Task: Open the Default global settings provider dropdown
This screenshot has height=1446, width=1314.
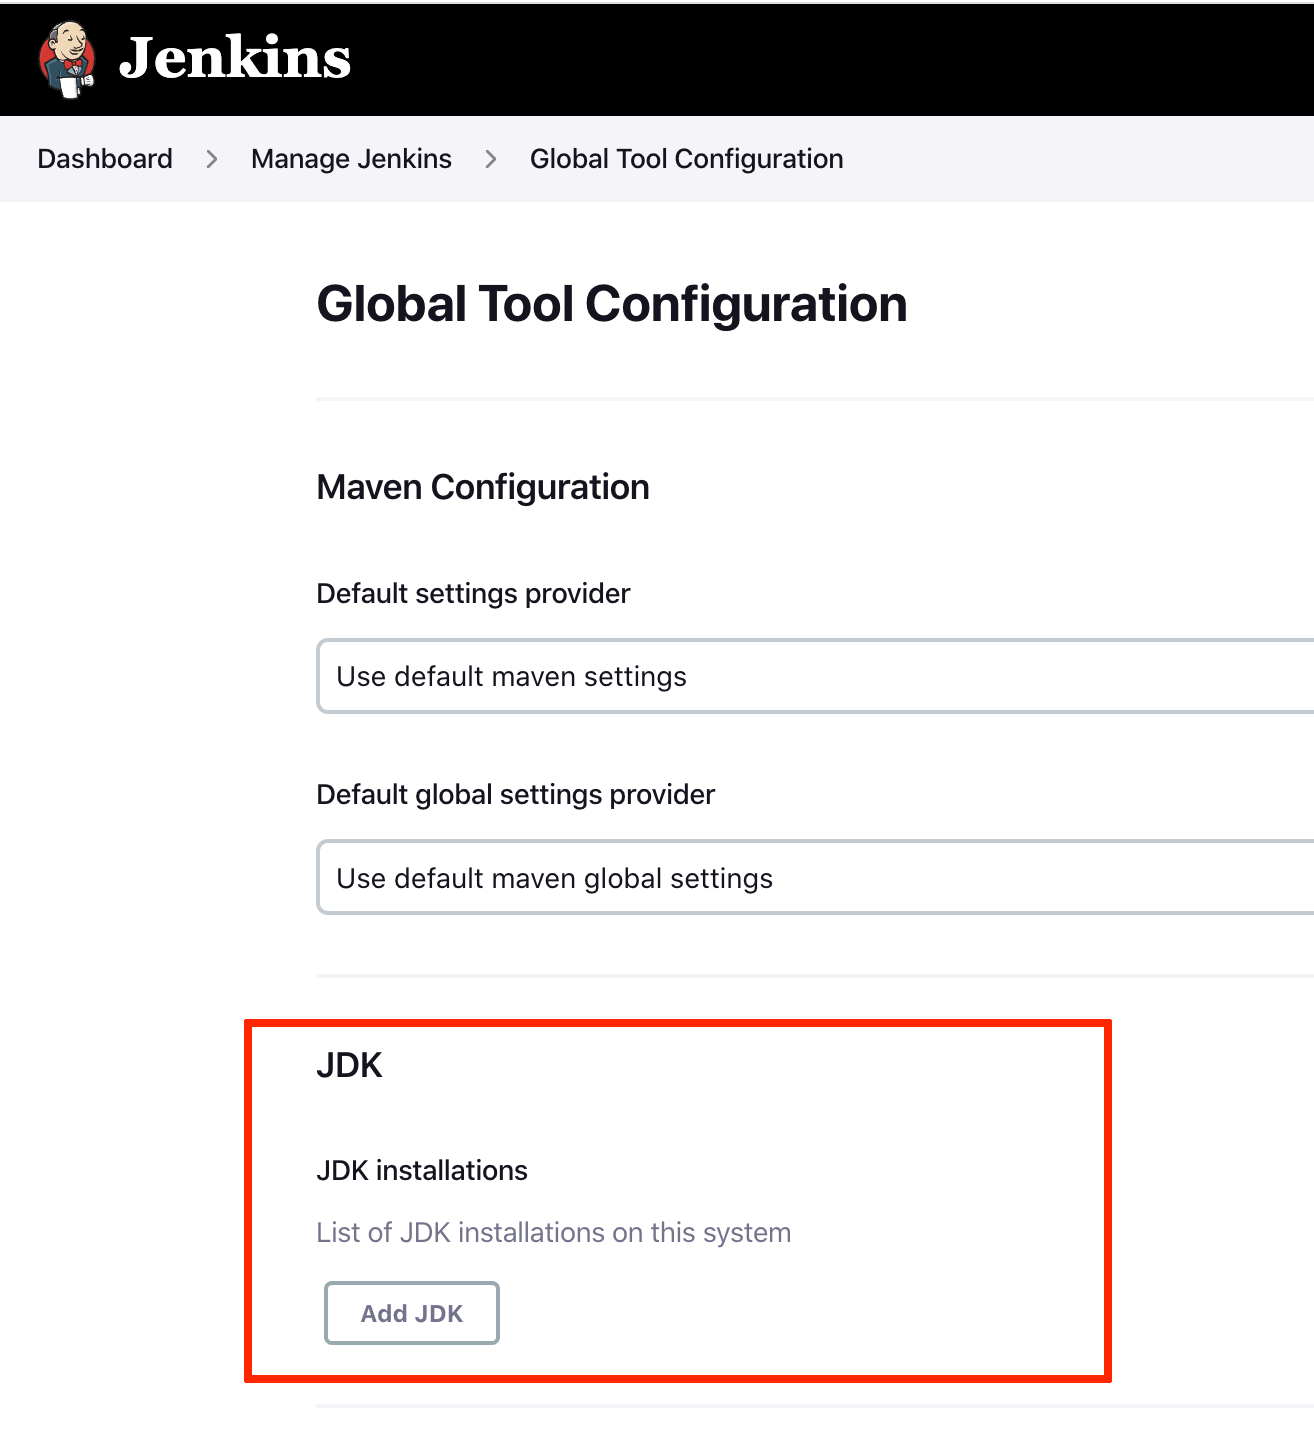Action: 815,878
